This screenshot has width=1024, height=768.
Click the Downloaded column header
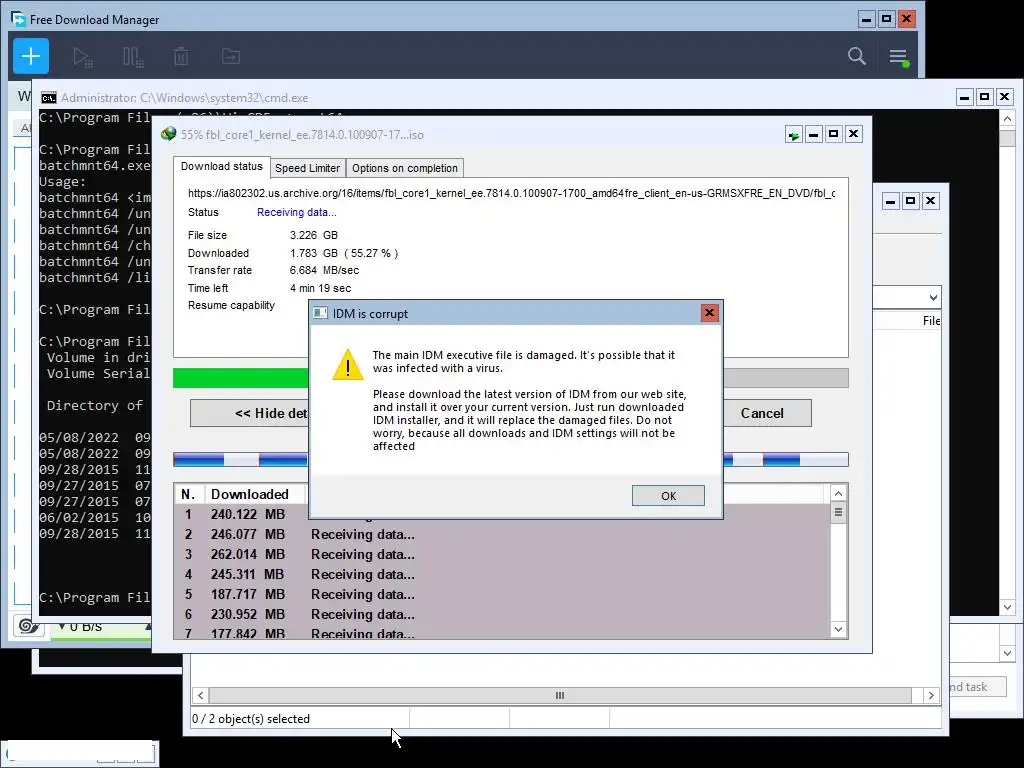pyautogui.click(x=255, y=494)
